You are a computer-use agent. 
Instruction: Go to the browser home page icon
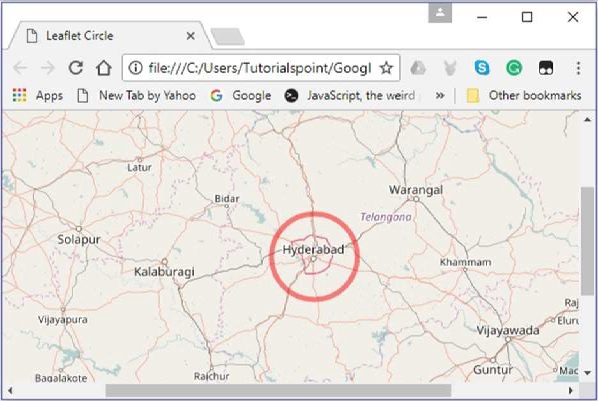[103, 68]
